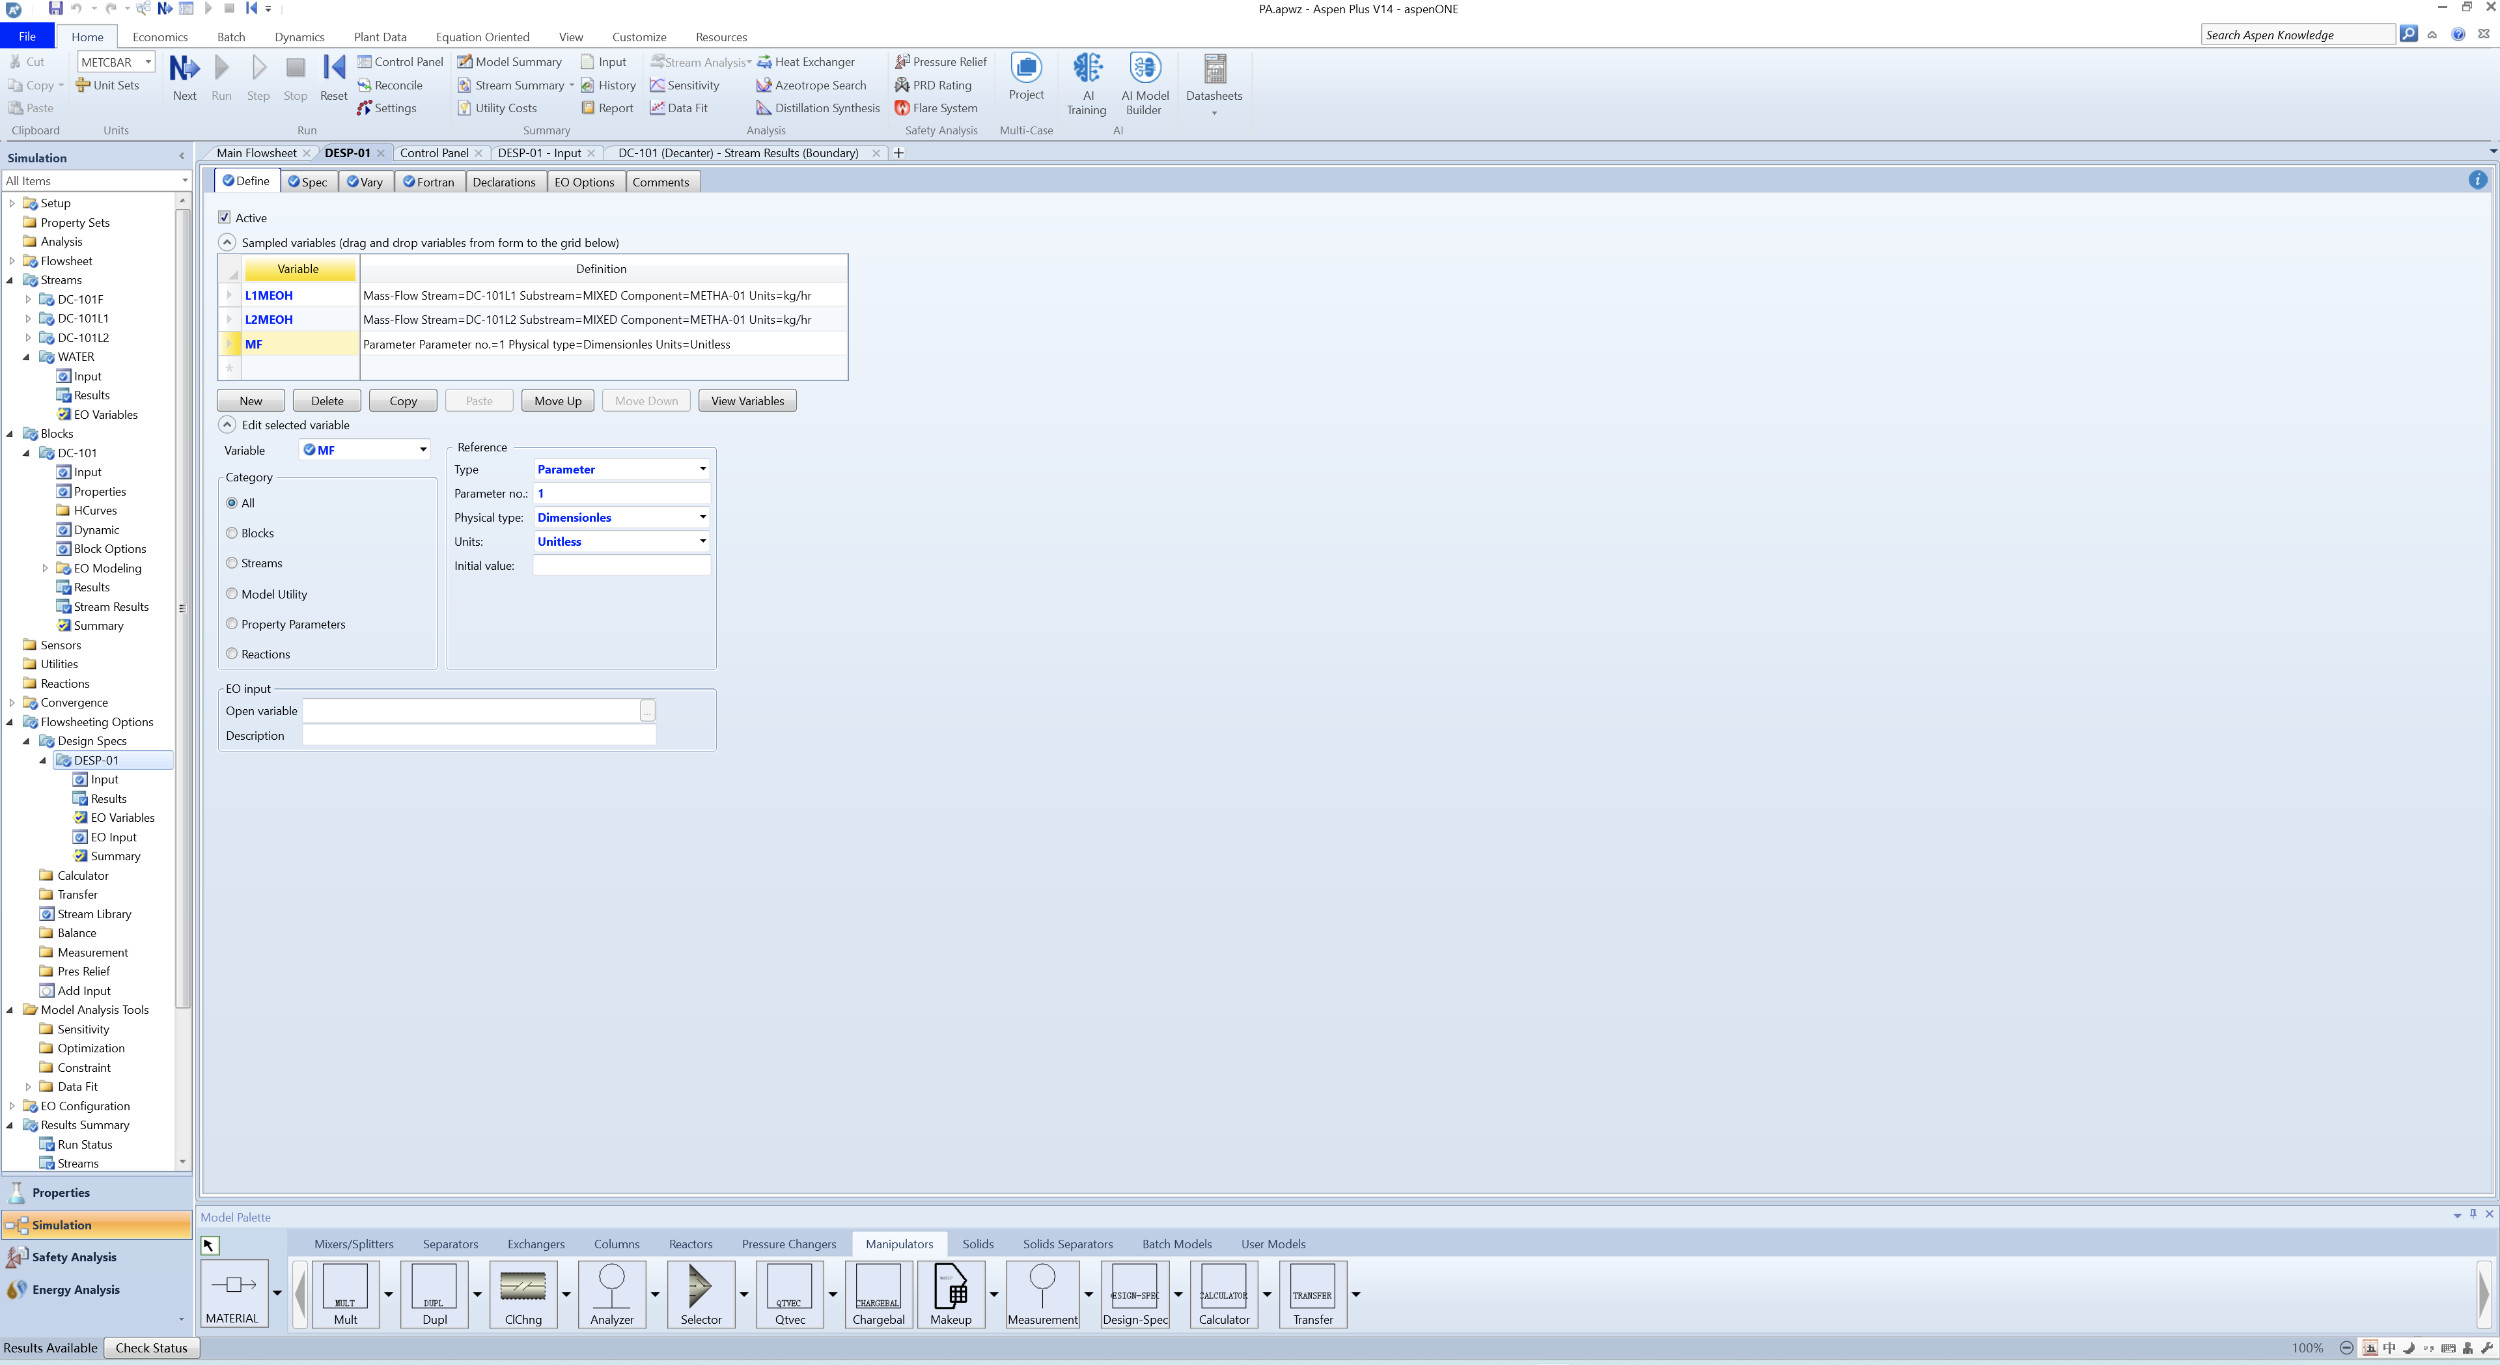Click zoom out button in status bar
This screenshot has width=2500, height=1365.
2346,1348
